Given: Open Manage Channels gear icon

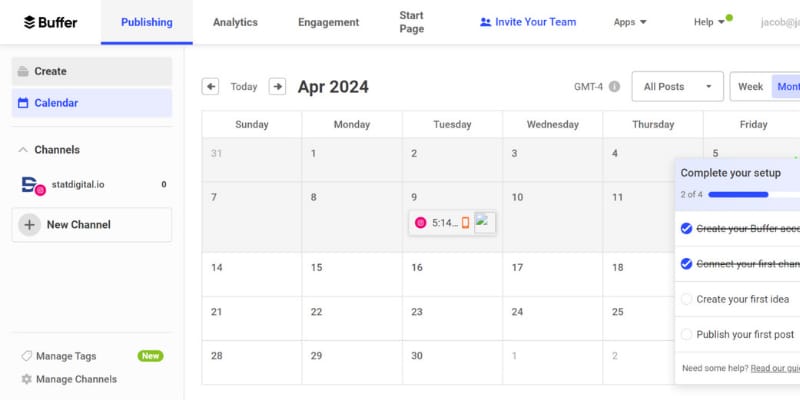Looking at the screenshot, I should coord(27,379).
